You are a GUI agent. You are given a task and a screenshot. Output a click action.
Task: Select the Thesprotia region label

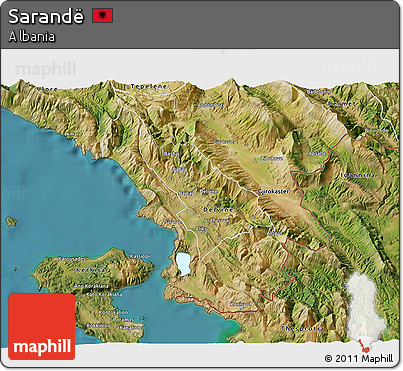pos(302,328)
